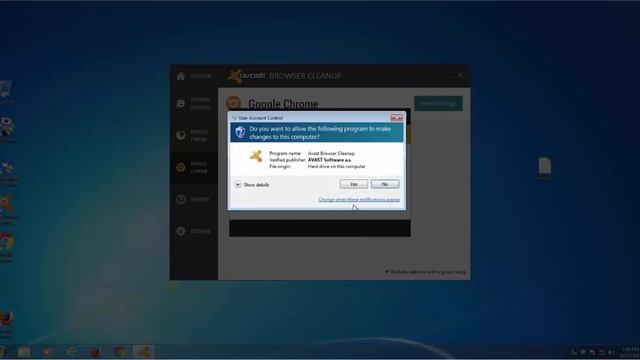Select Google Chrome in the Avast sidebar
The width and height of the screenshot is (640, 360).
coord(194,167)
